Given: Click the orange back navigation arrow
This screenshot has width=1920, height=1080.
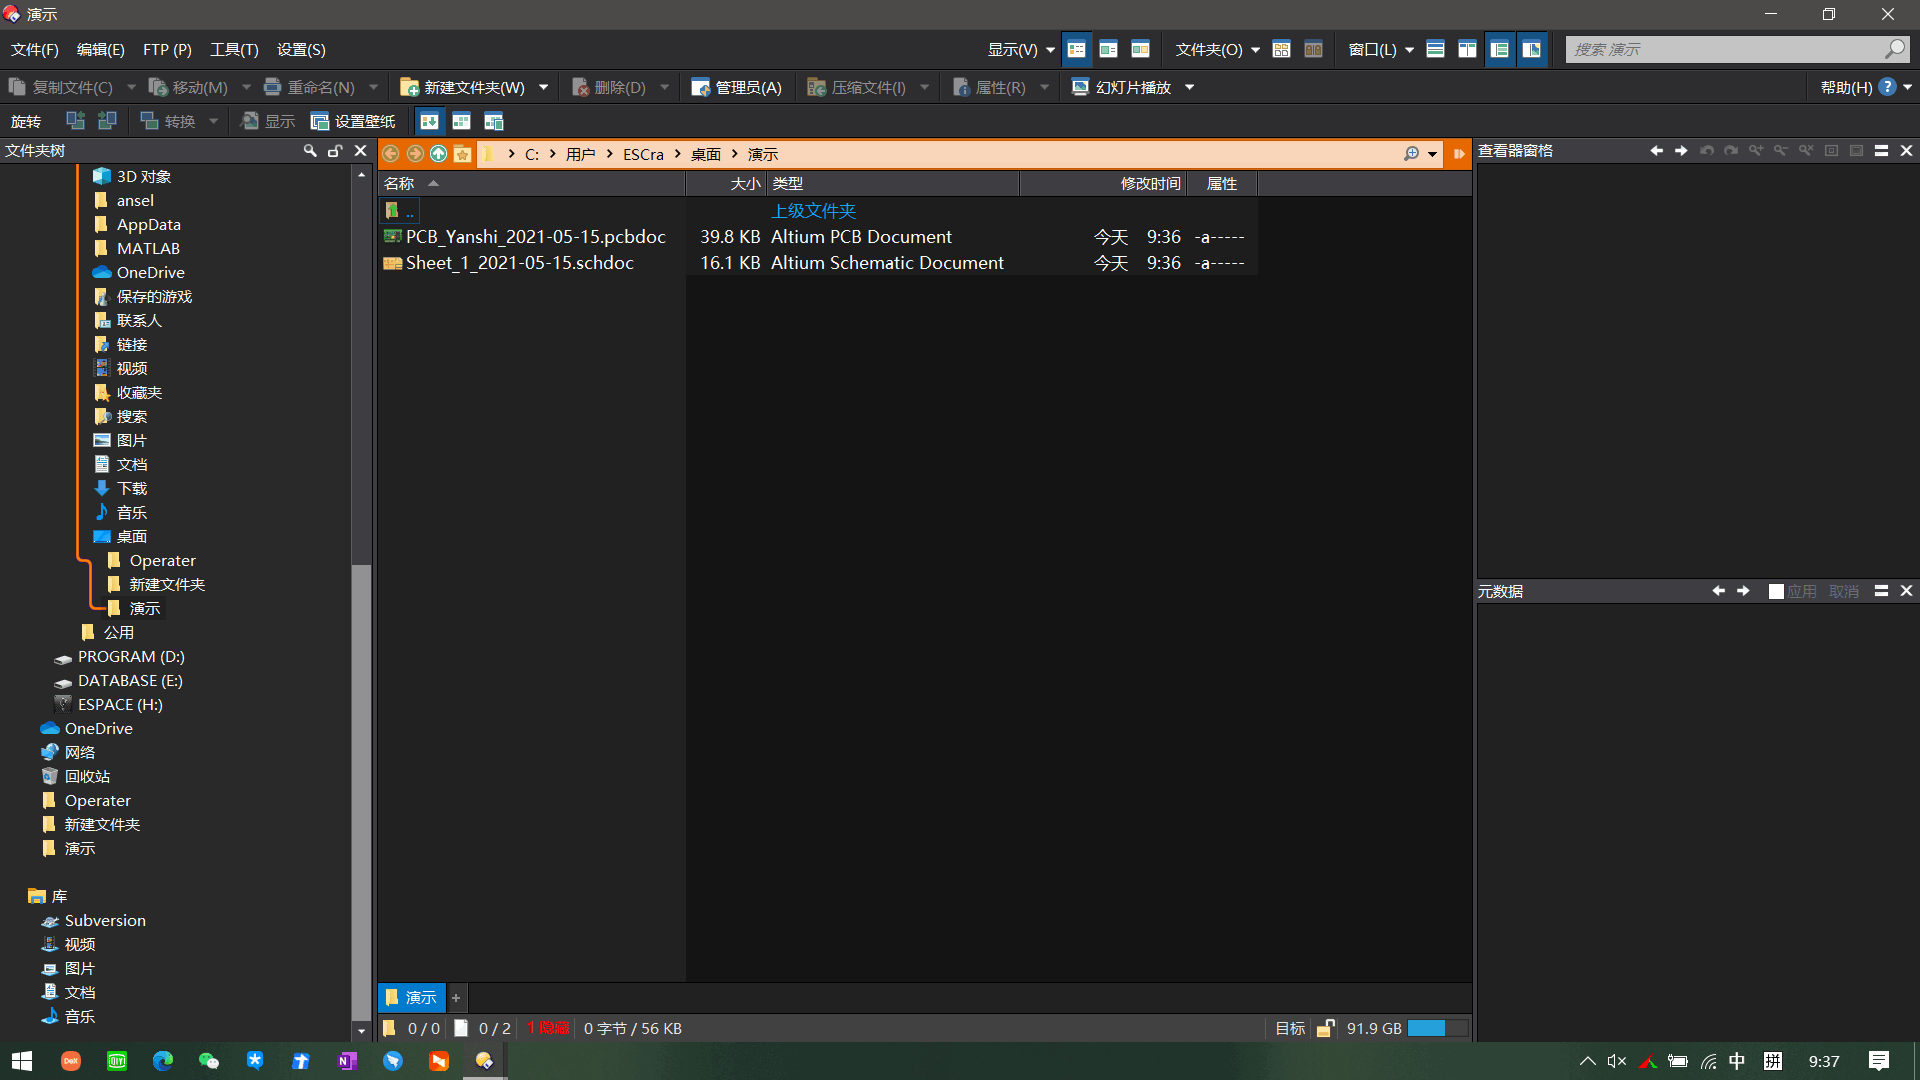Looking at the screenshot, I should 391,154.
